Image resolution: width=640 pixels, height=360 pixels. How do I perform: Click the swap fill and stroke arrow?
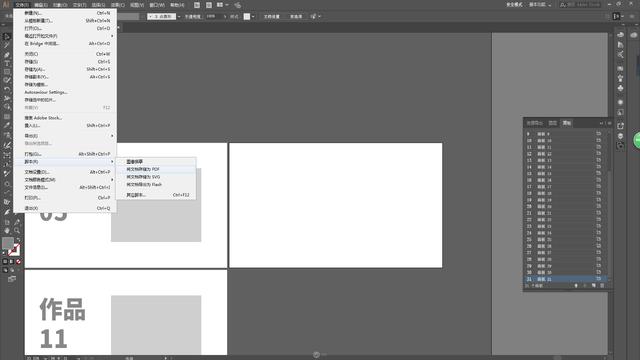click(18, 240)
